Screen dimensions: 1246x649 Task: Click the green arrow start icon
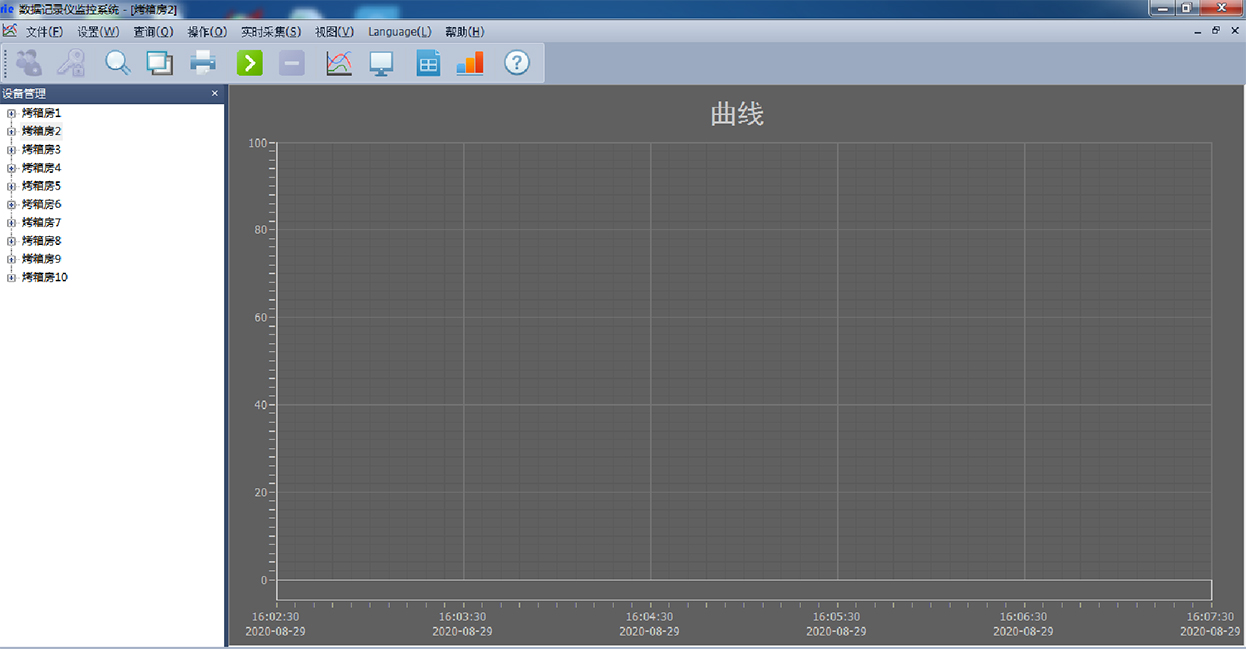(249, 63)
